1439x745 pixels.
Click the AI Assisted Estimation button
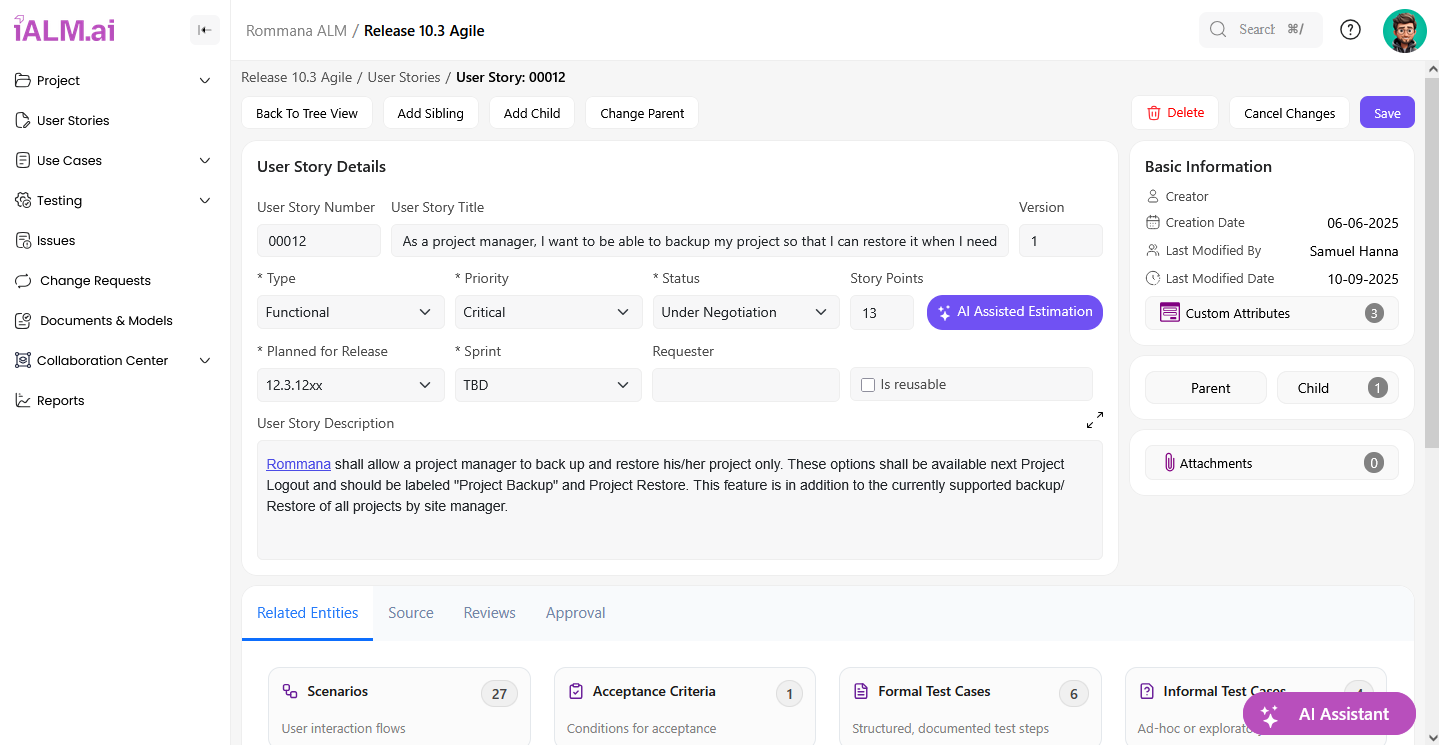tap(1014, 312)
